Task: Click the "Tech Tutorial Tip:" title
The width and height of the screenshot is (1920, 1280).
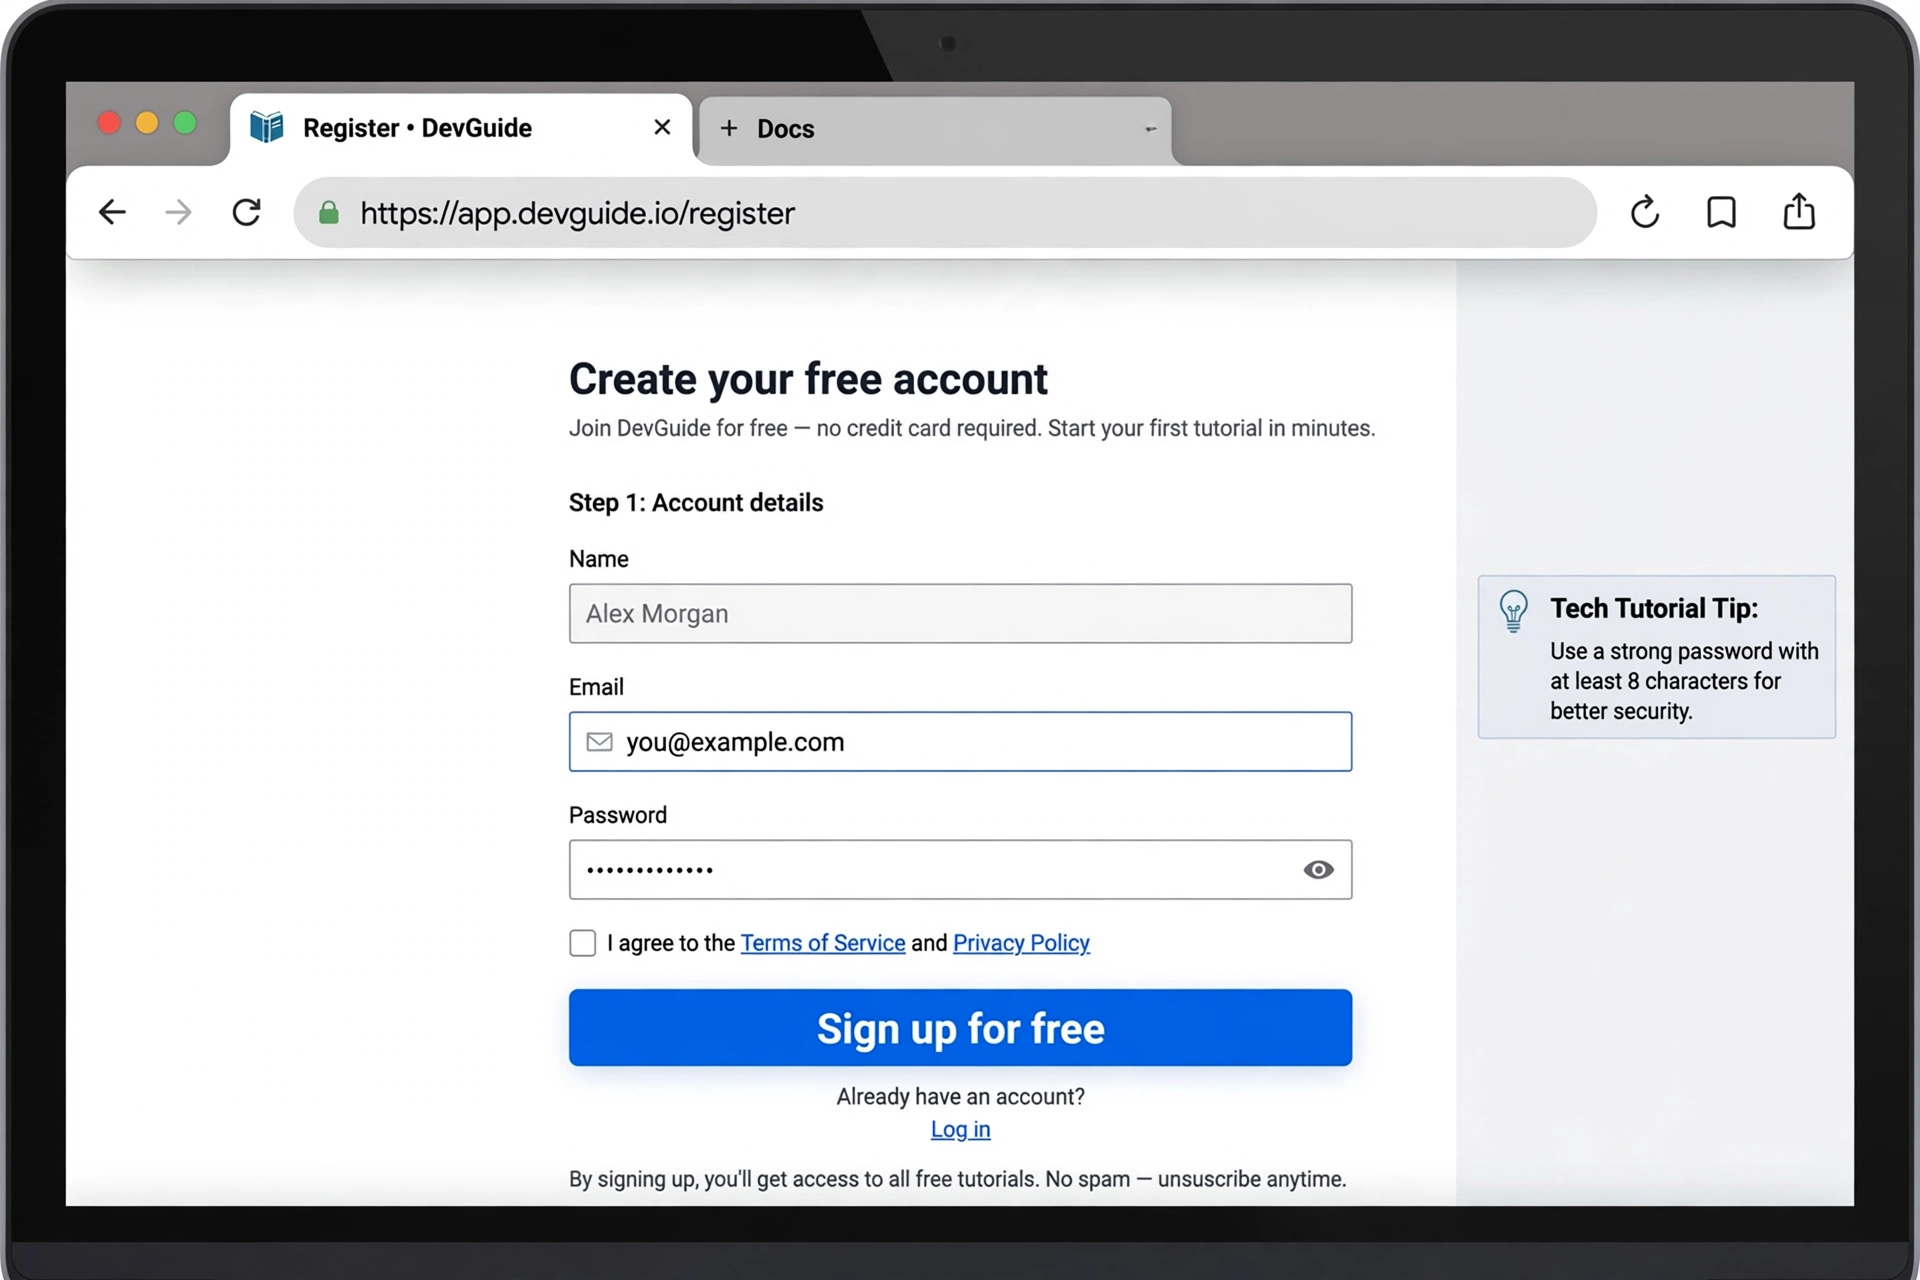Action: (x=1654, y=608)
